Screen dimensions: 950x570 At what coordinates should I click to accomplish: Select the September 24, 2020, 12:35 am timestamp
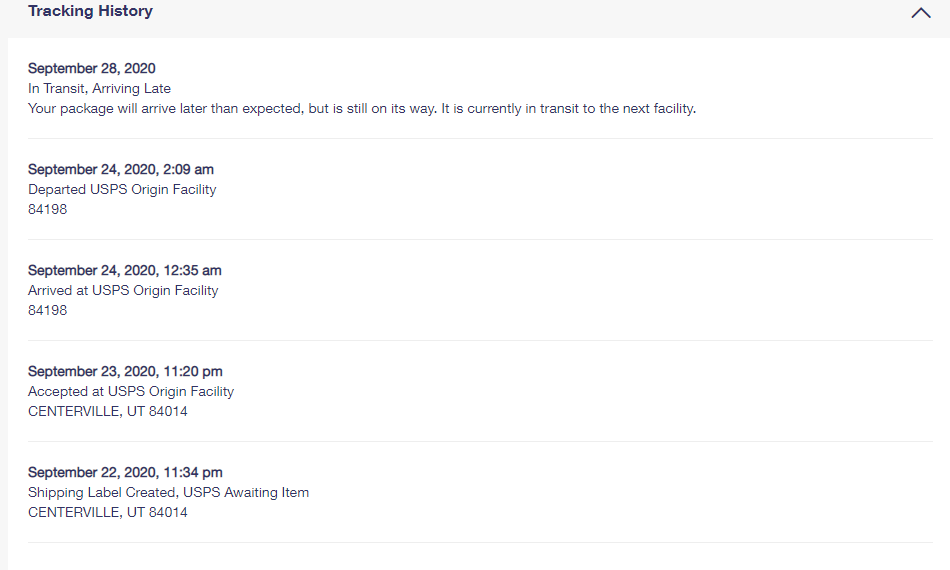[x=125, y=271]
